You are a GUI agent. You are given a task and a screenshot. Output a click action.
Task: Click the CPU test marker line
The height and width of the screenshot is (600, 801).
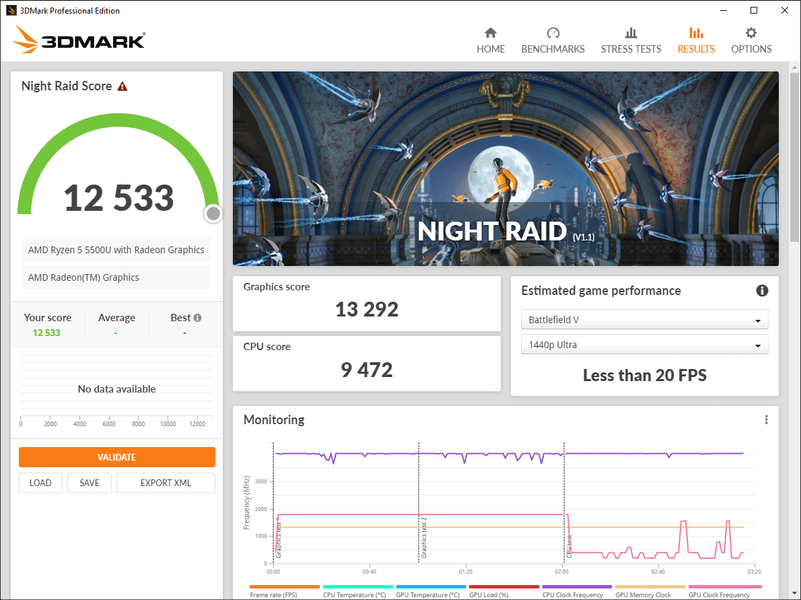pos(564,503)
